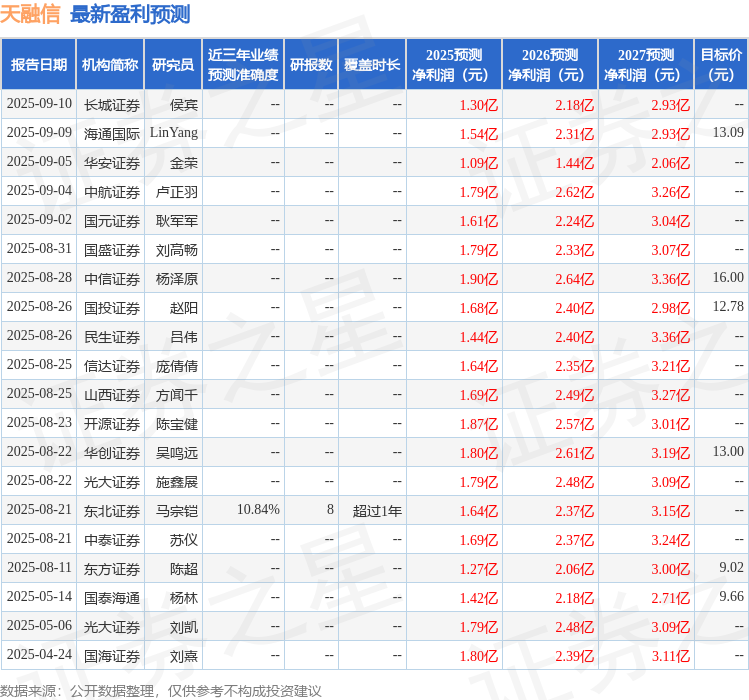Click researcher name 方闻千

coord(177,395)
